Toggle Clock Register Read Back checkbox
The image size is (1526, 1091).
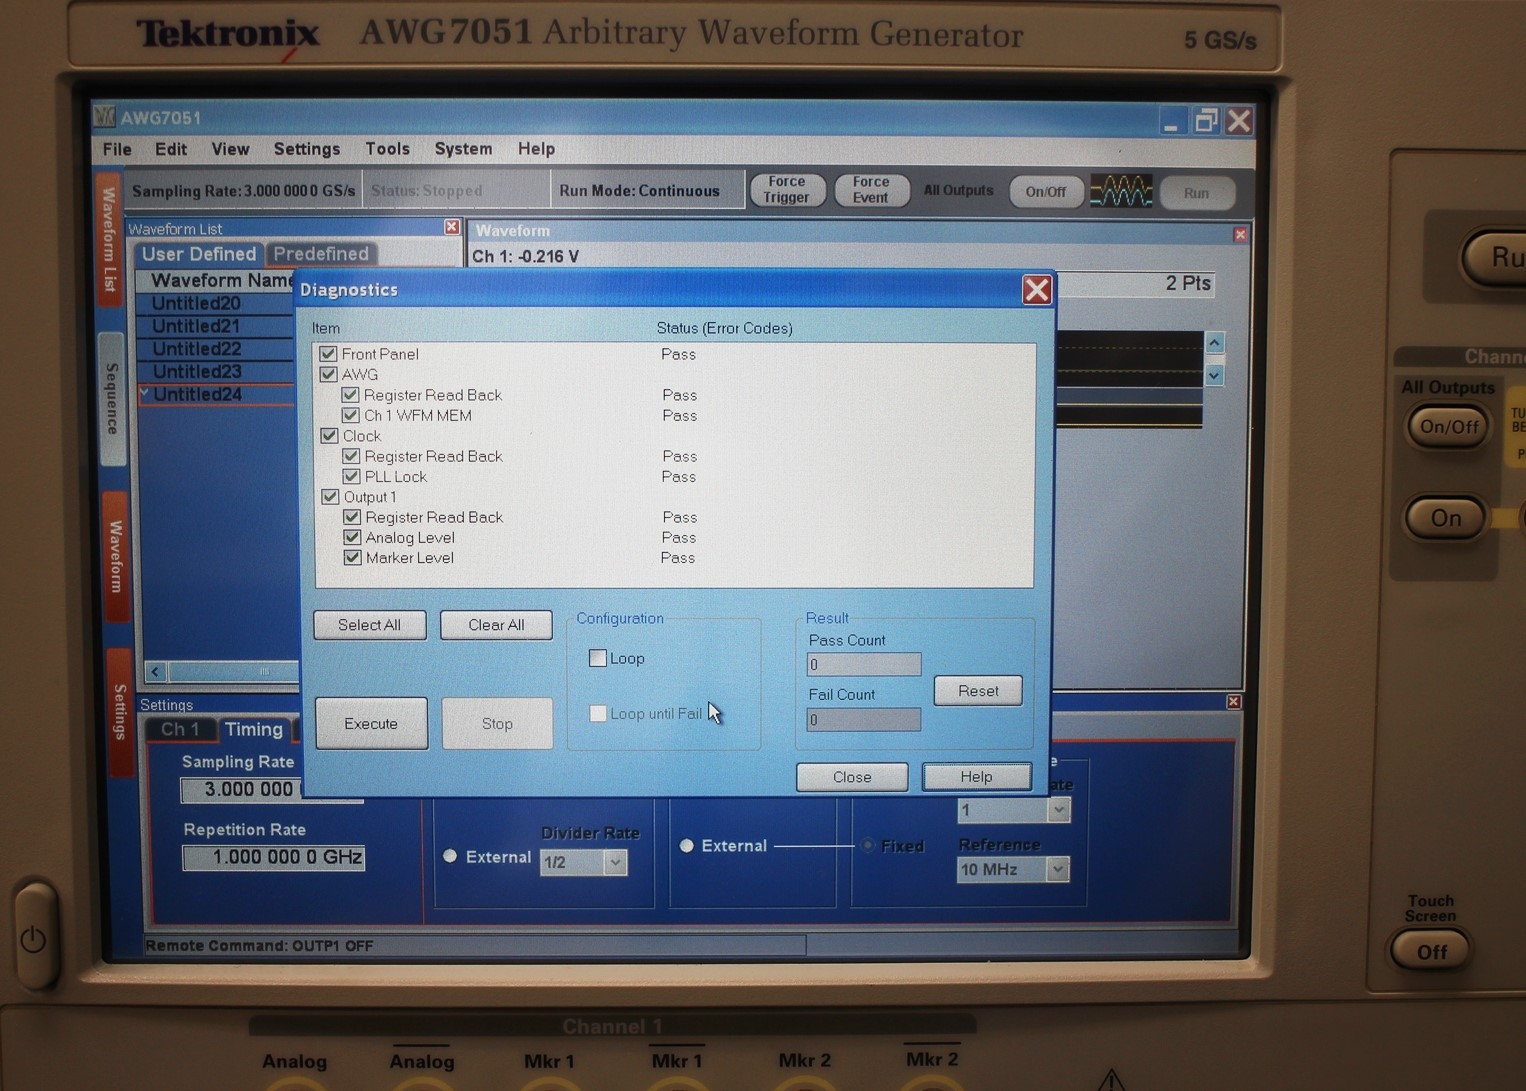coord(351,456)
